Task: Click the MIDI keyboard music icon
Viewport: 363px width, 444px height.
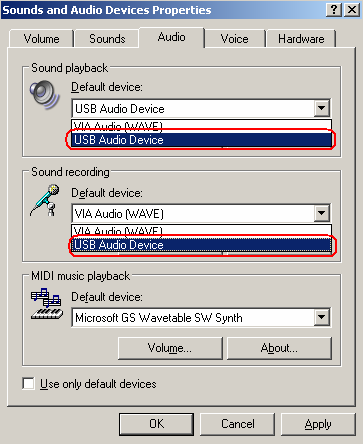Action: click(x=47, y=304)
